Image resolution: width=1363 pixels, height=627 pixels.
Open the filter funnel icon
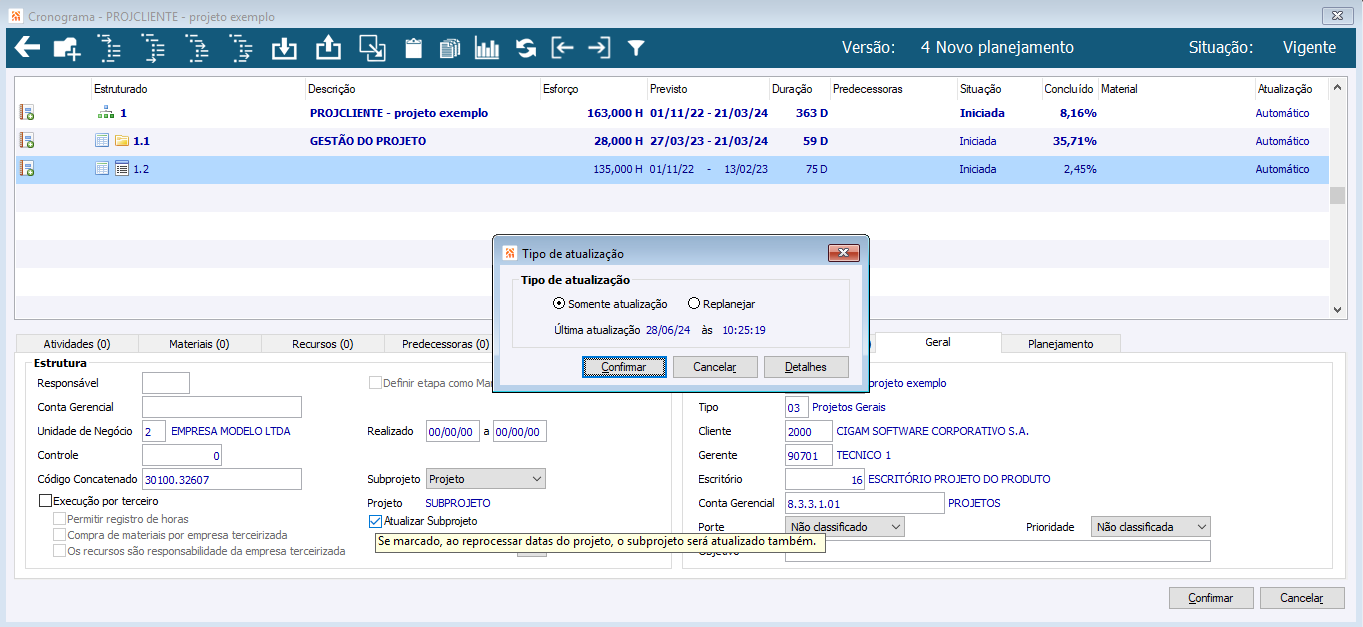(635, 47)
